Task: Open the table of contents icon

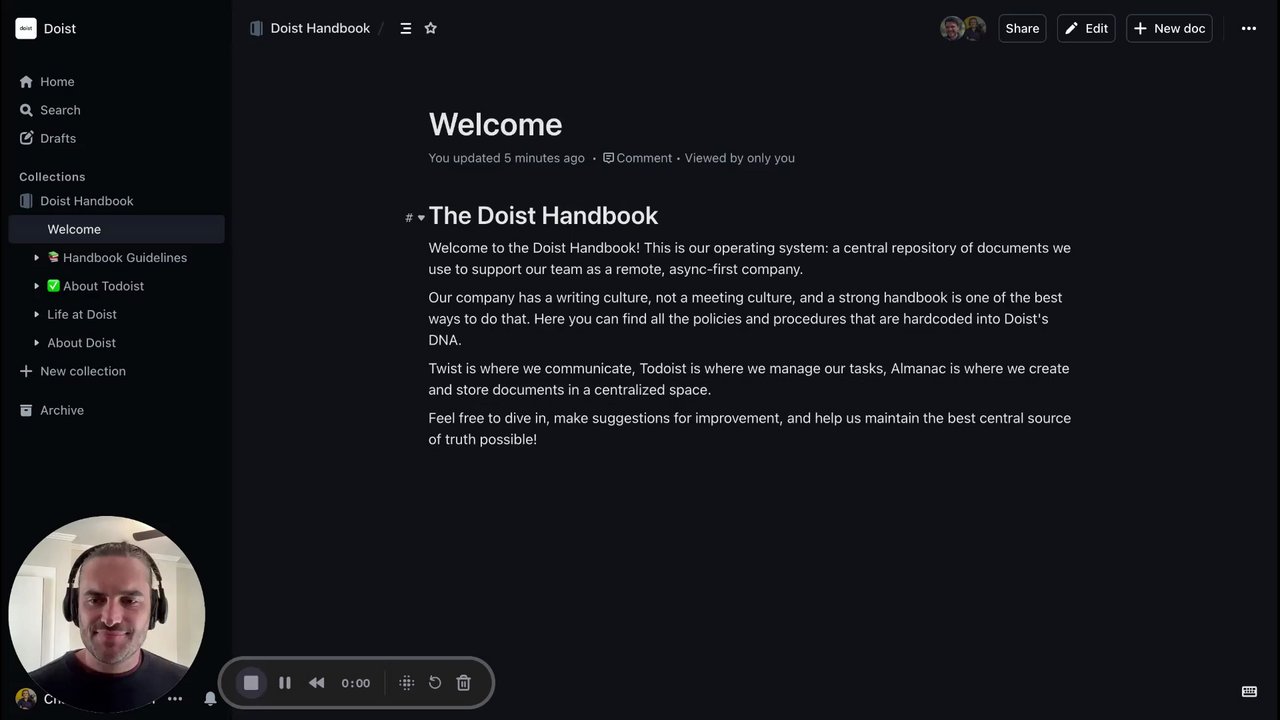Action: [x=405, y=28]
